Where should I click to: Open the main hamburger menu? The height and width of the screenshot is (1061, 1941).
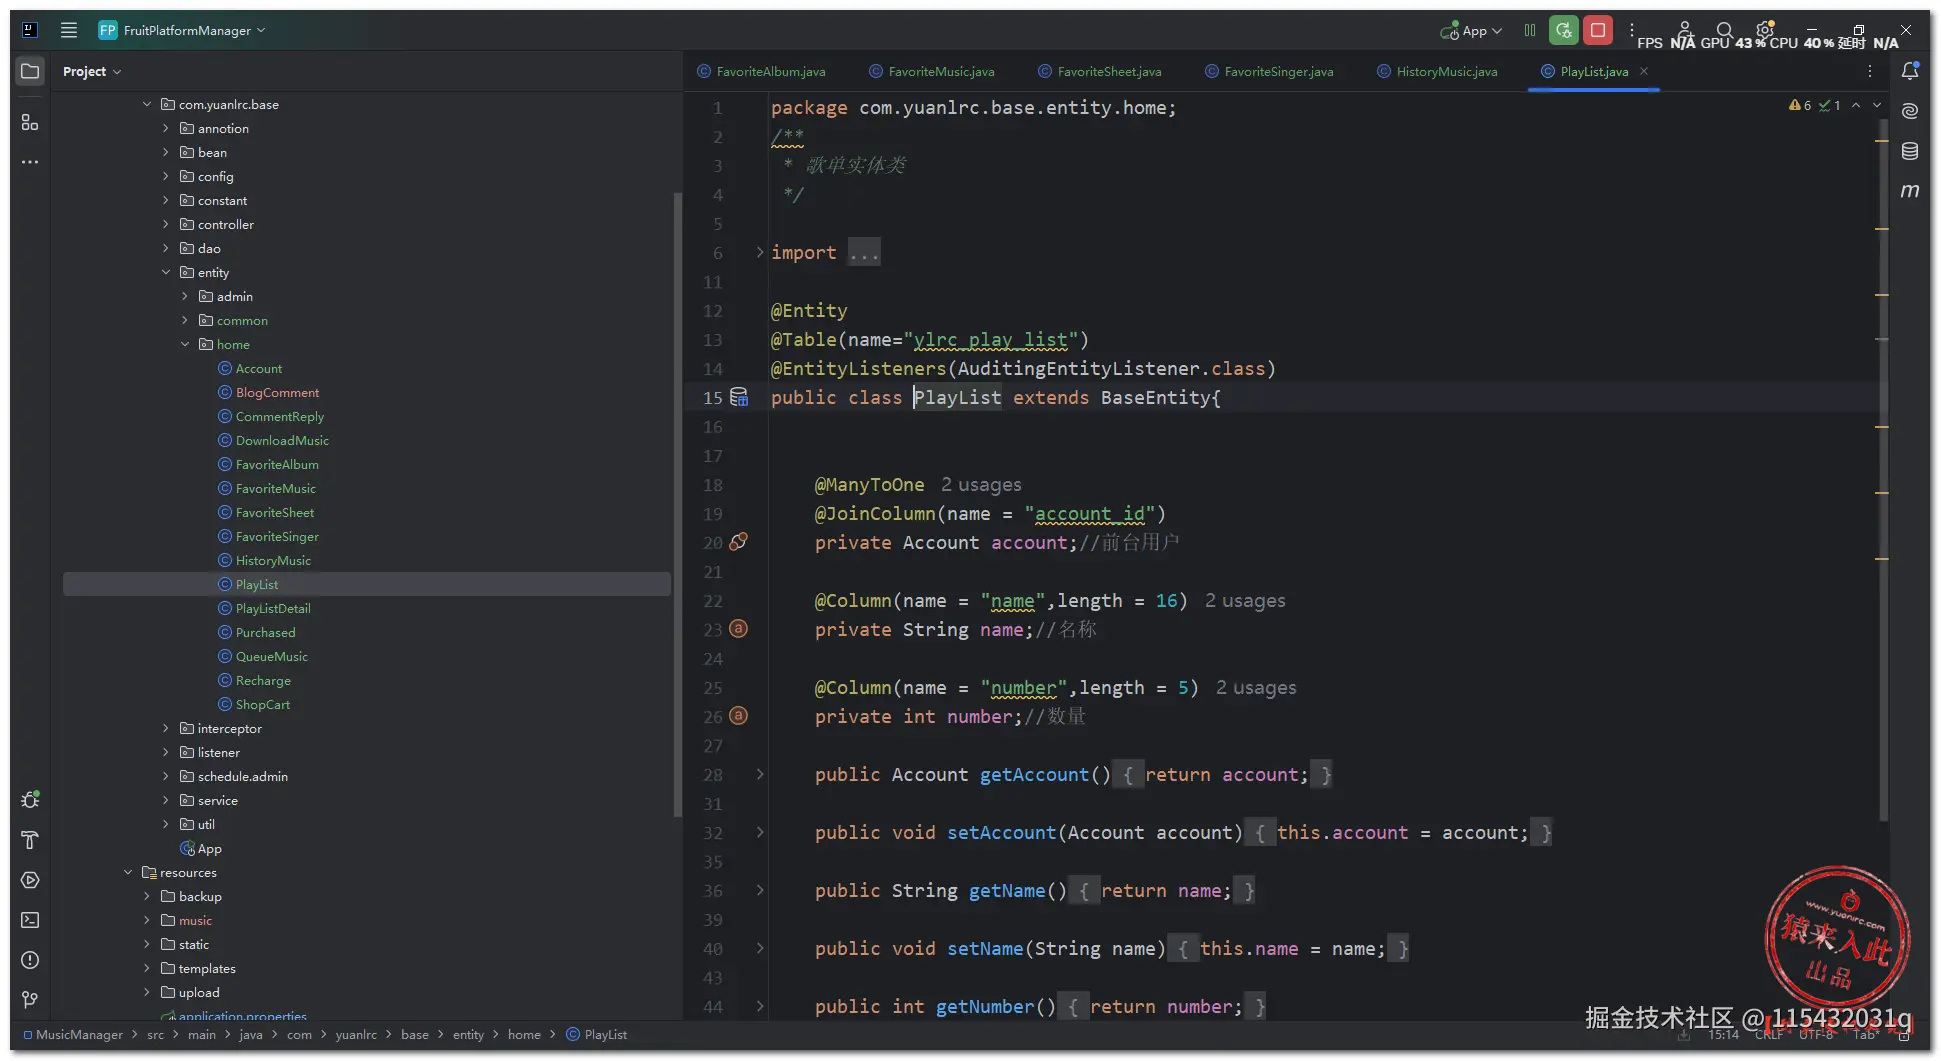click(69, 30)
